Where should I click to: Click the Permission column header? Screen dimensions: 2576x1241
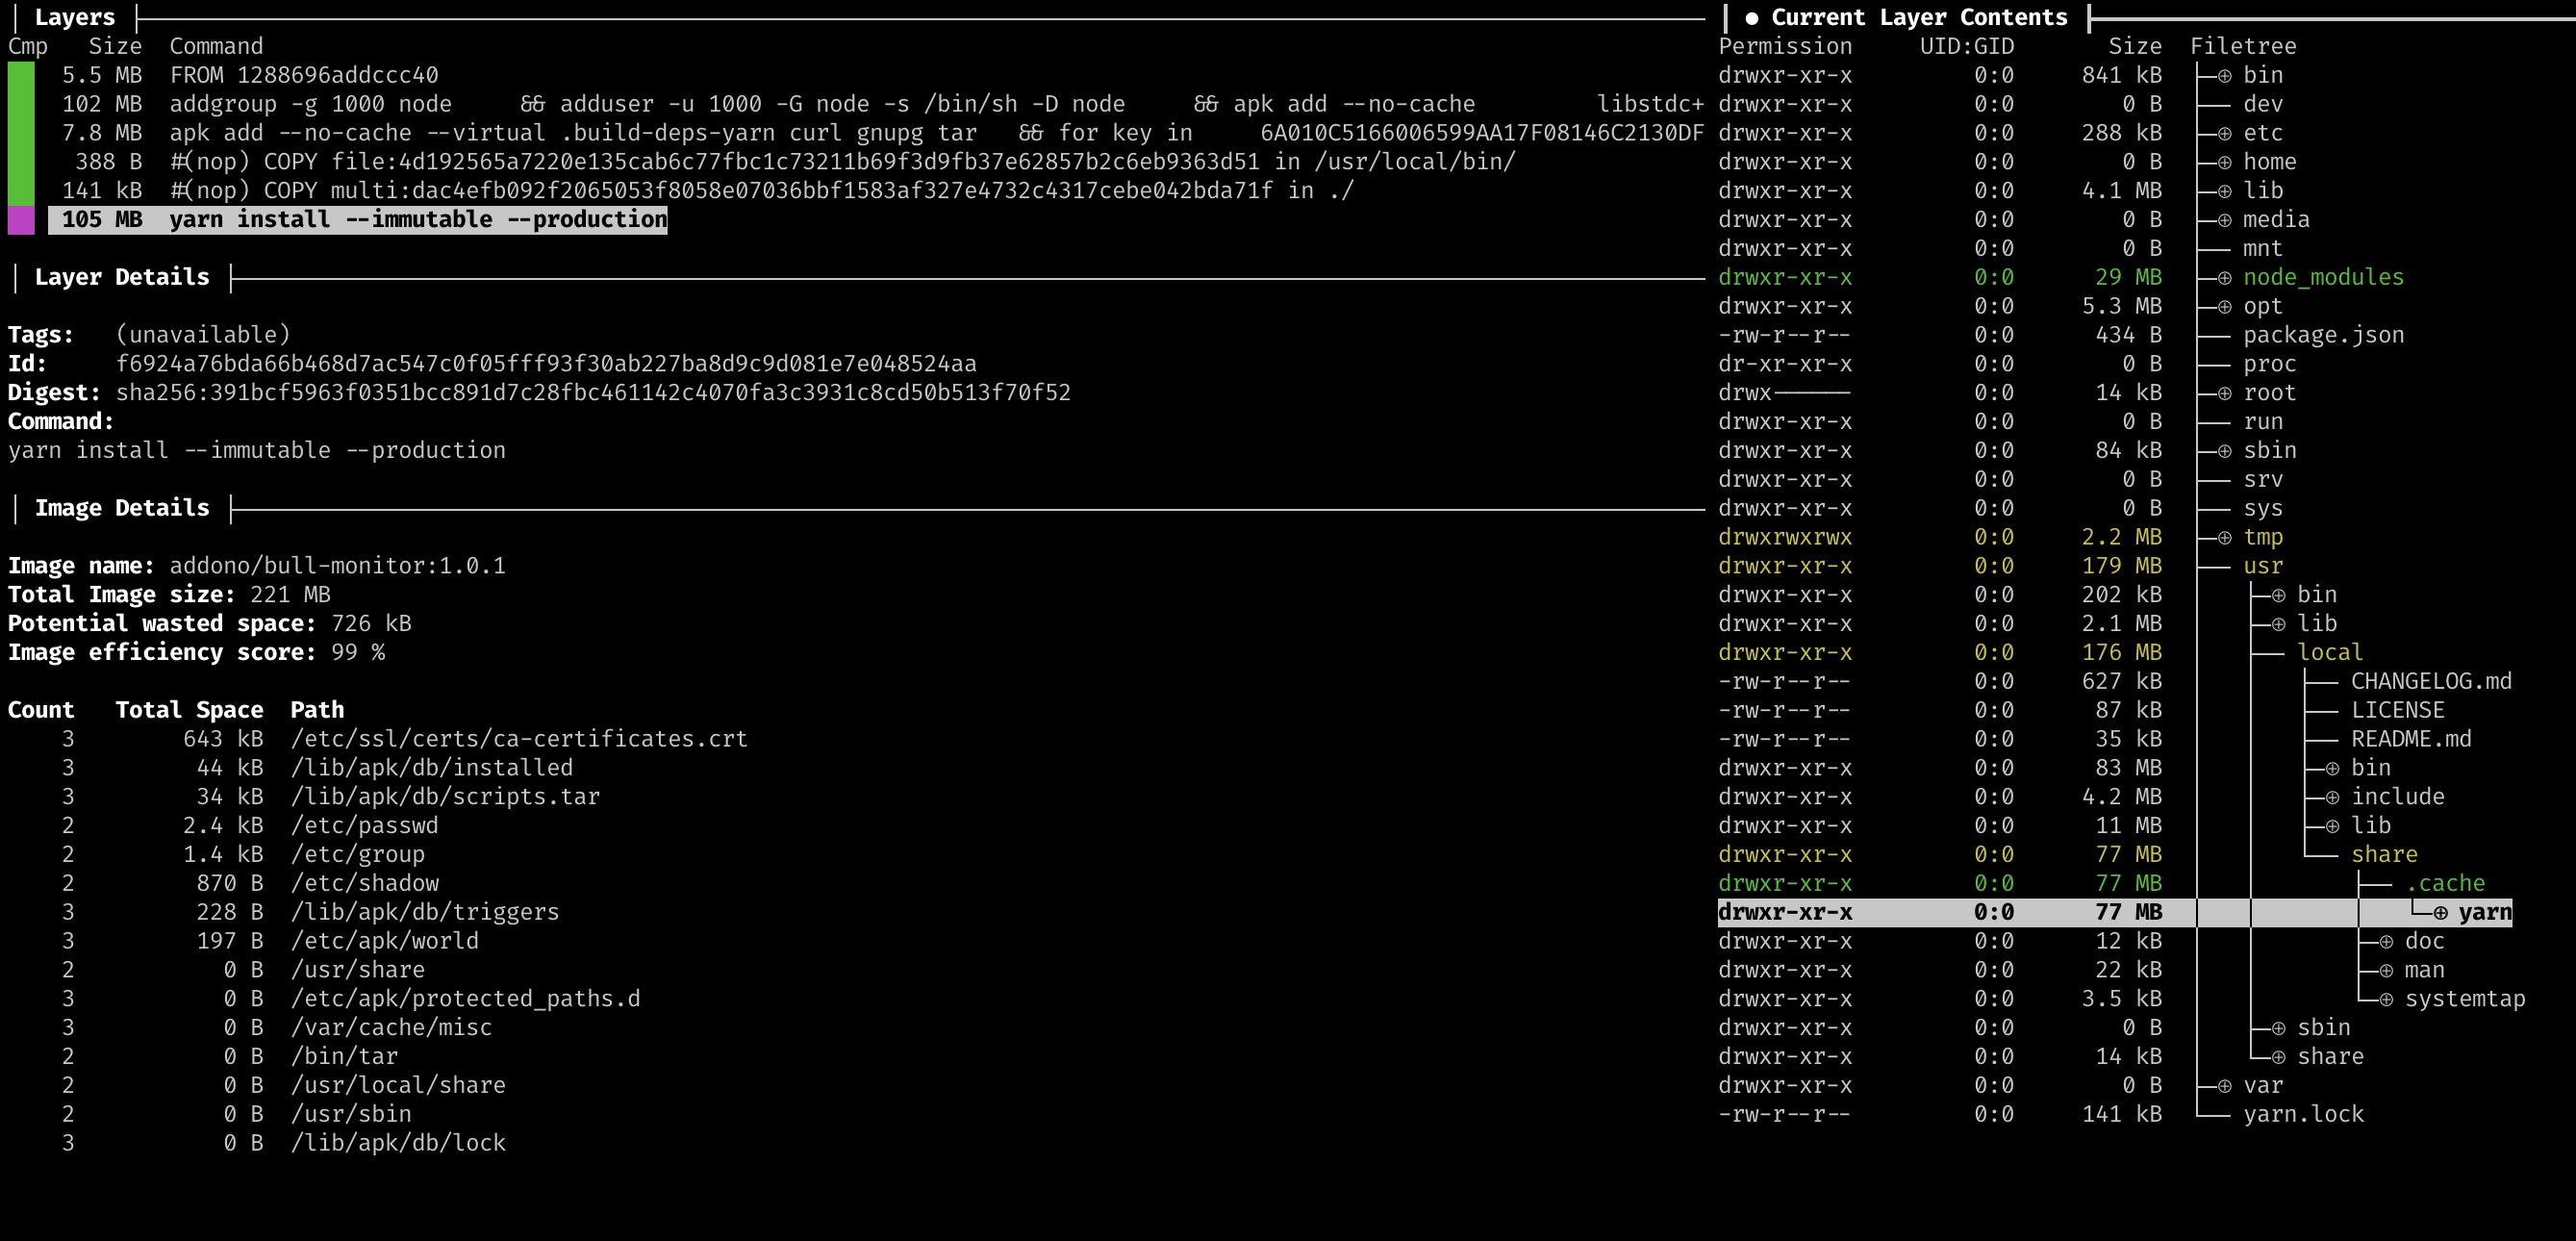[1785, 46]
